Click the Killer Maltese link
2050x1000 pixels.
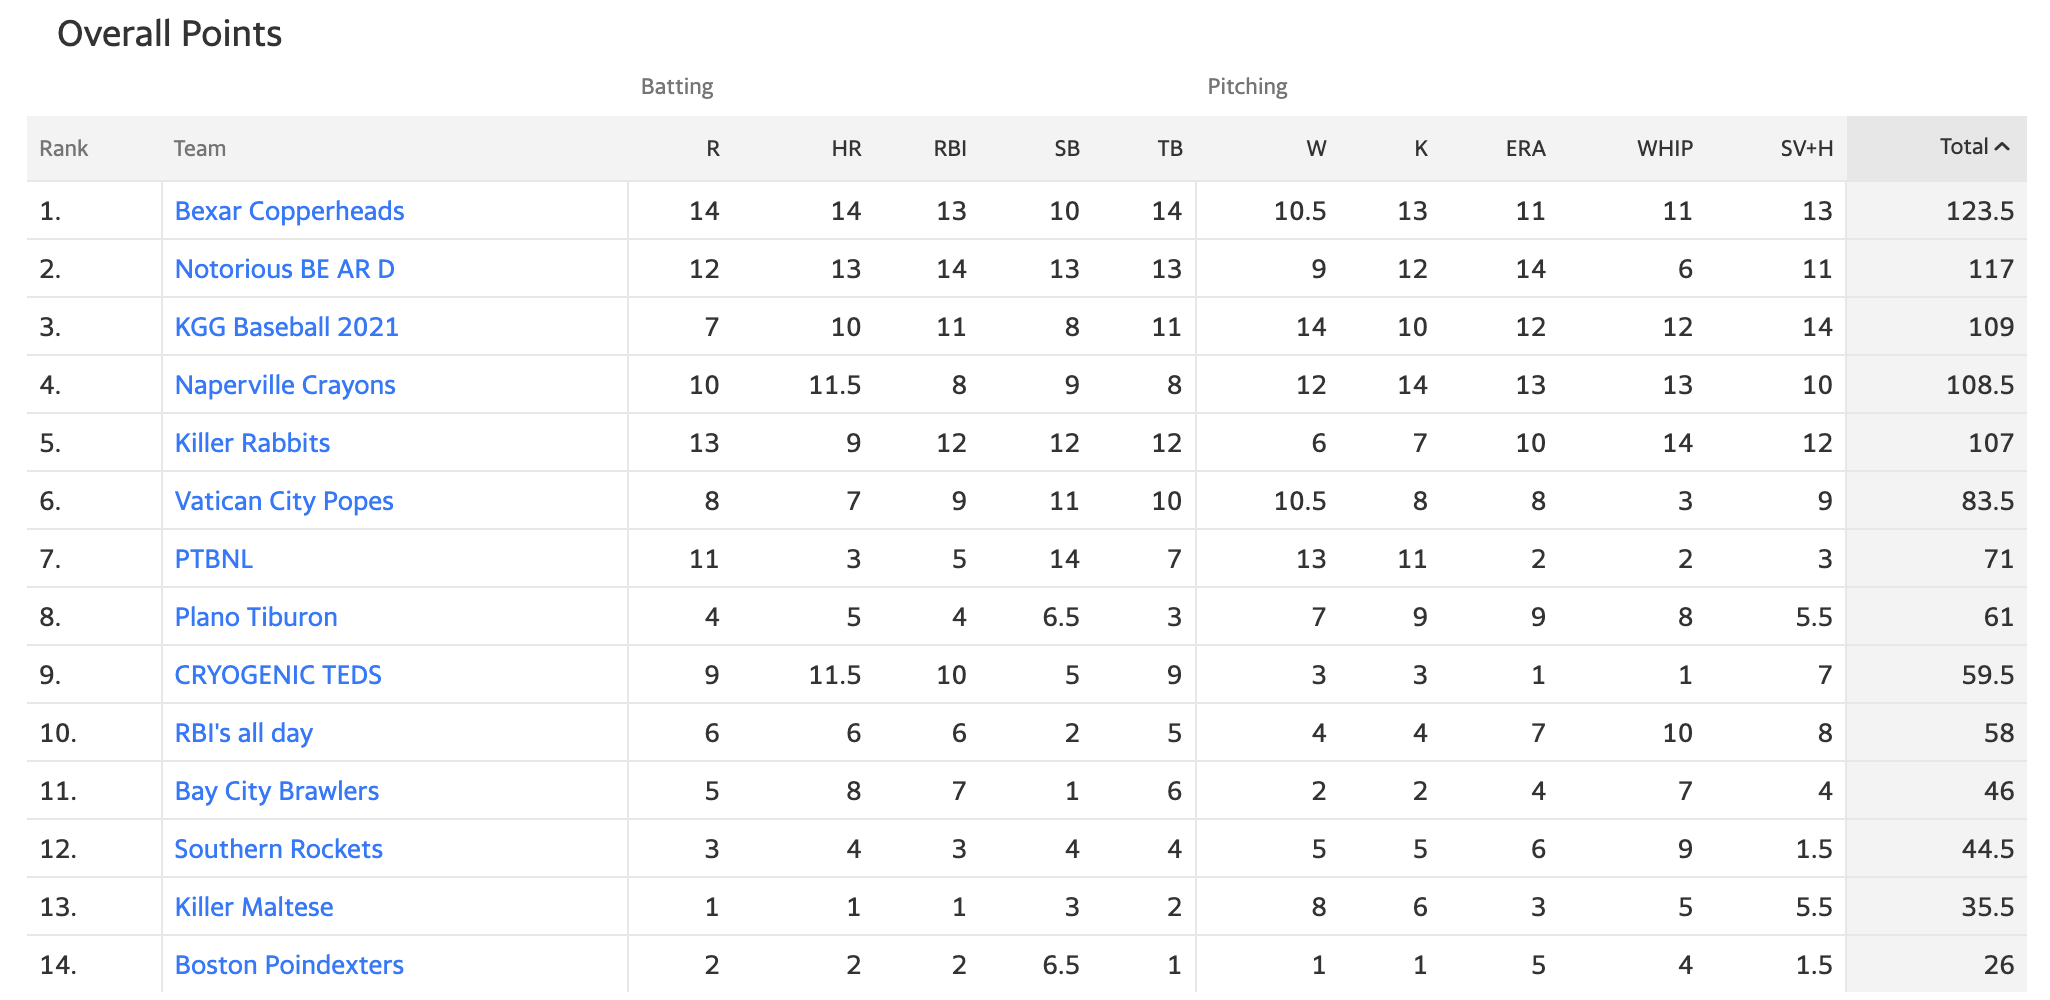(254, 907)
